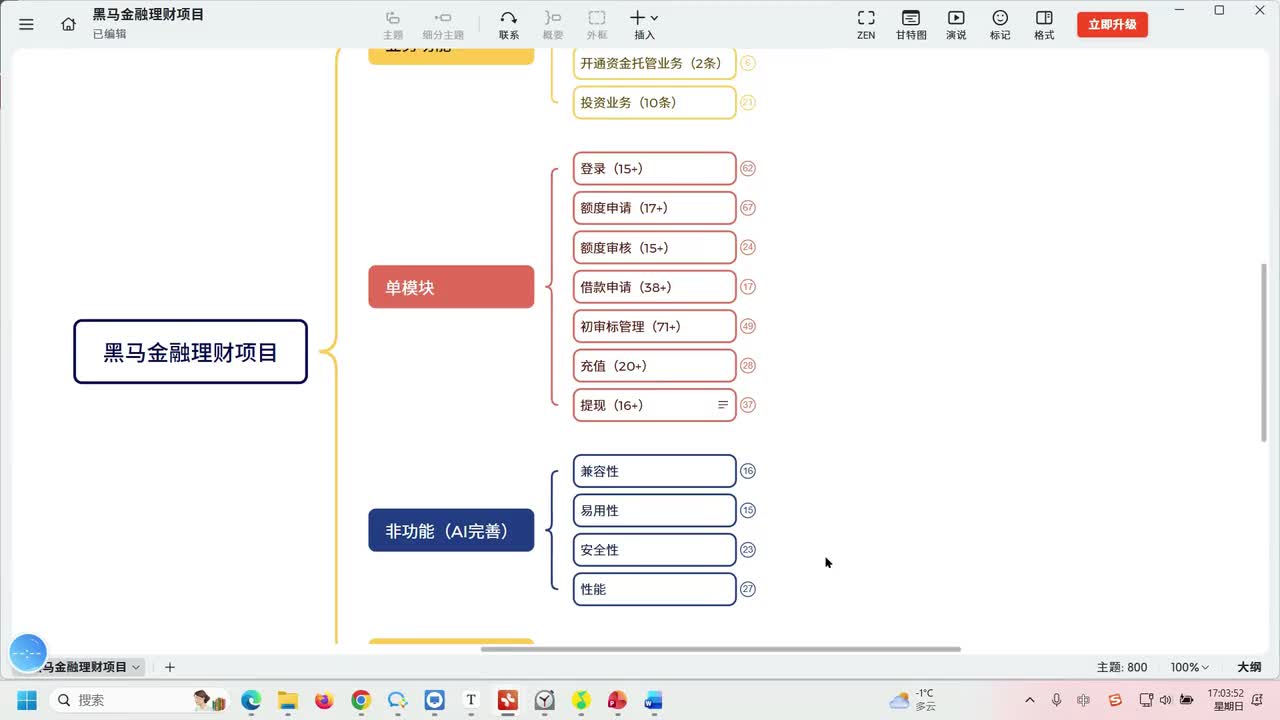Add a Relationship with the 联系 tool
1280x720 pixels.
pyautogui.click(x=509, y=25)
